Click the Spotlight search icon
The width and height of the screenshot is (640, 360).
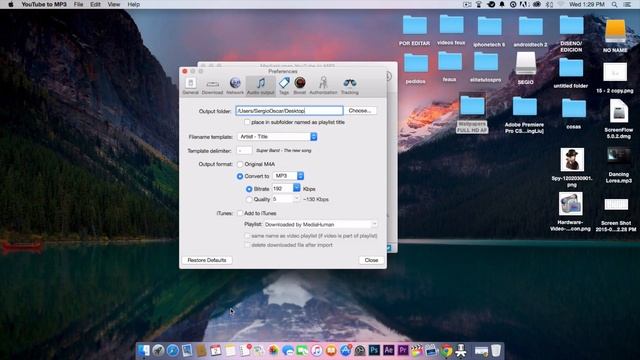pyautogui.click(x=614, y=4)
